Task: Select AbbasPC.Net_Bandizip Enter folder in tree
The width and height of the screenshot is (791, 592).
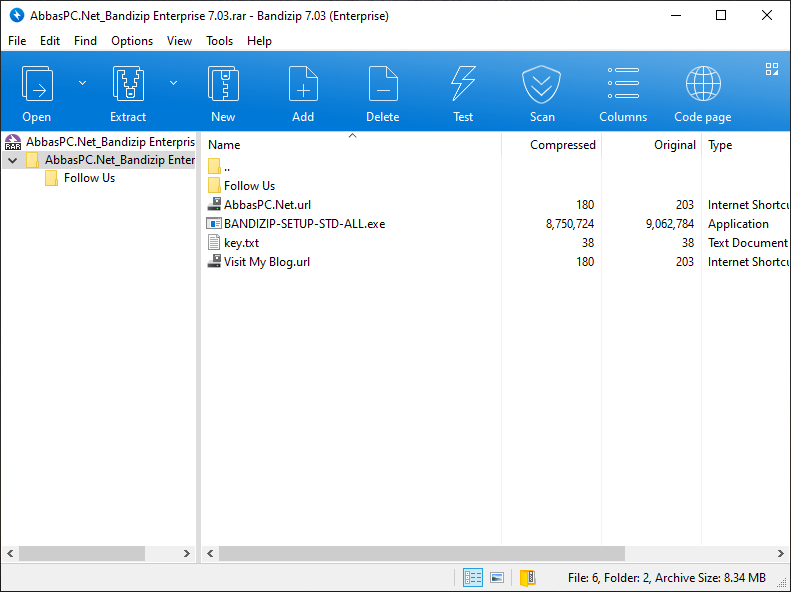Action: (x=110, y=160)
